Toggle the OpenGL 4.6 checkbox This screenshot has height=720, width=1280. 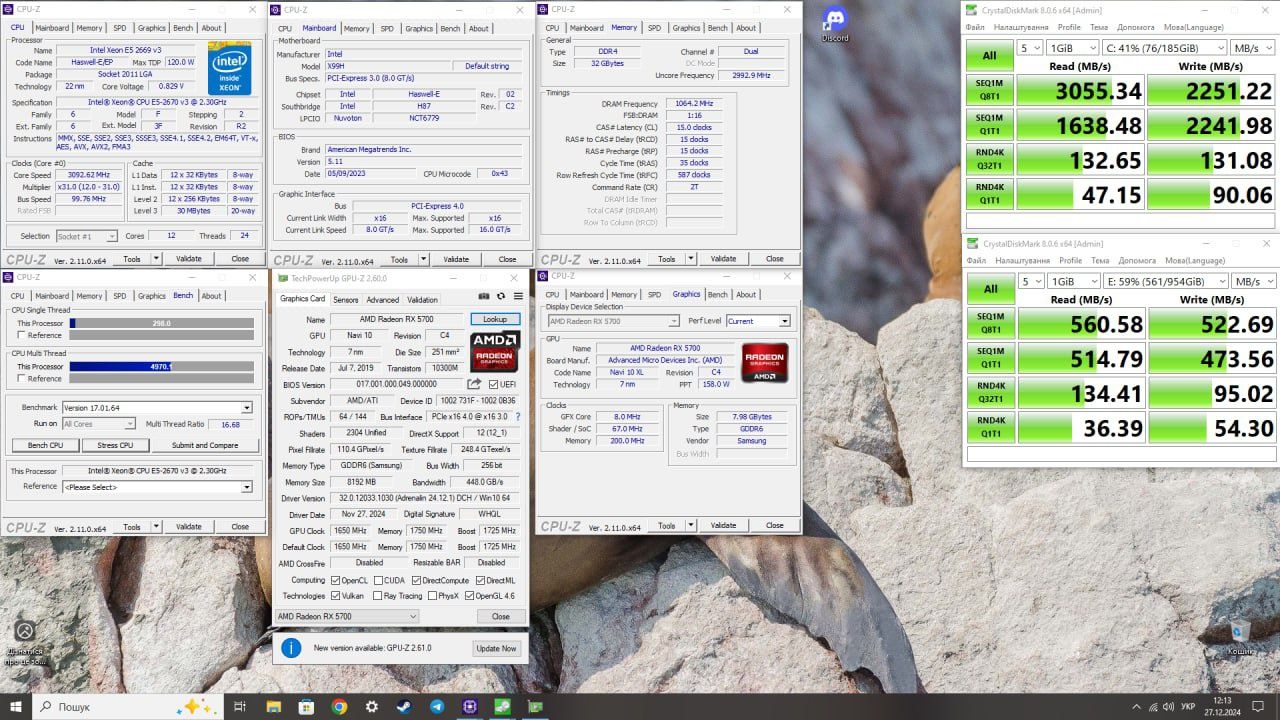469,596
